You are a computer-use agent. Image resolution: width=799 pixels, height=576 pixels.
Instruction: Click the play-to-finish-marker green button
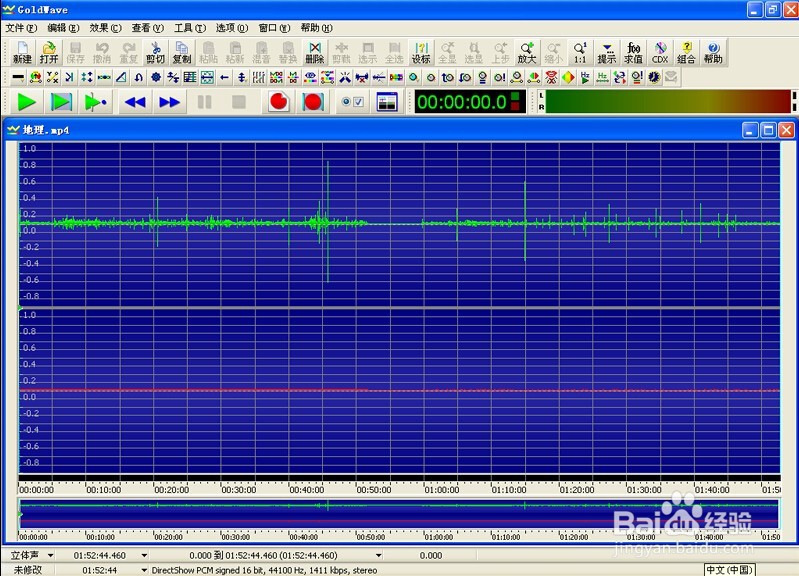[x=95, y=102]
